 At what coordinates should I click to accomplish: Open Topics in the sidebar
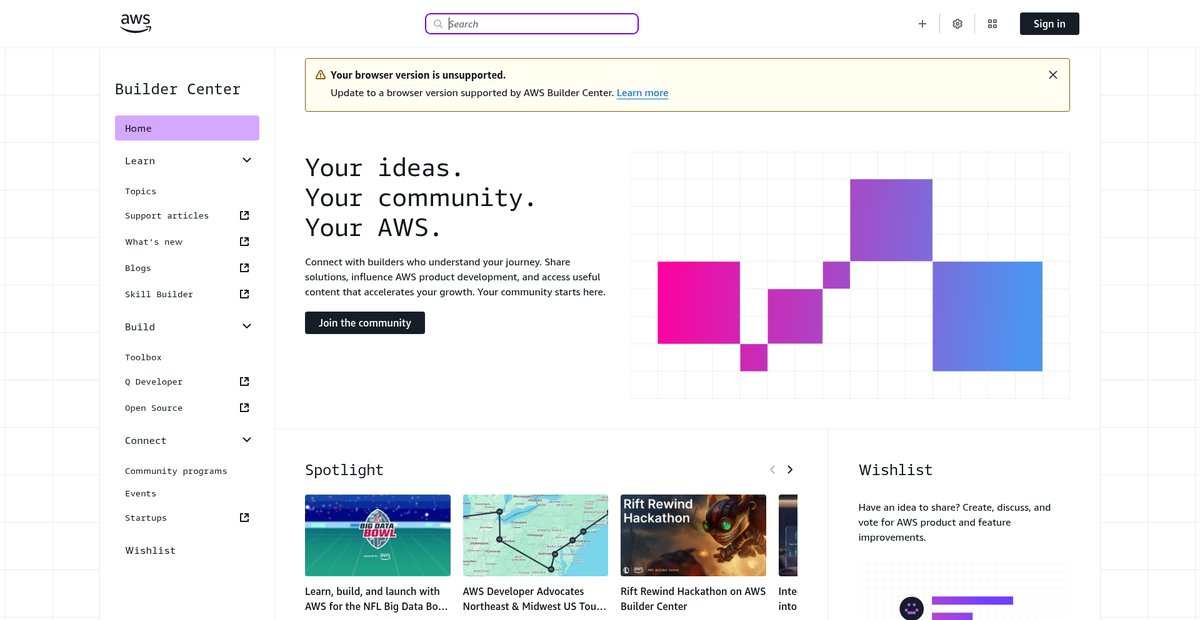coord(141,191)
